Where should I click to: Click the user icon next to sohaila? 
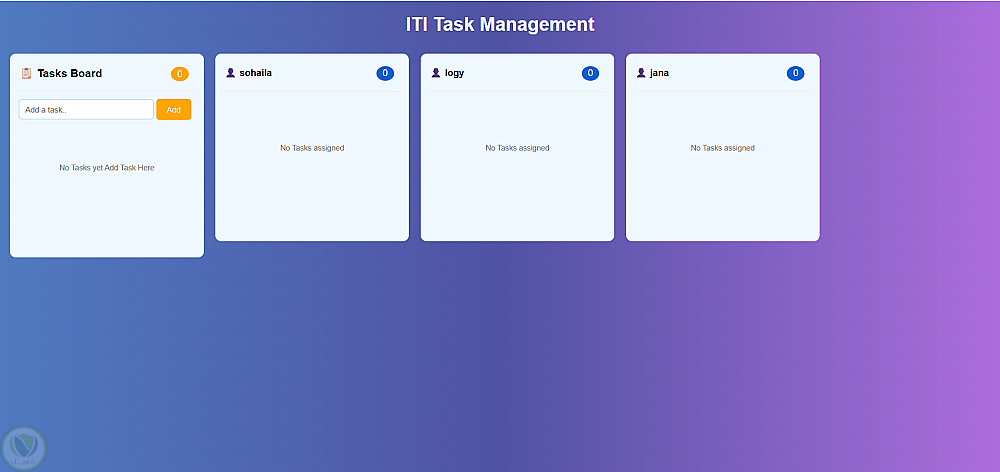tap(231, 73)
